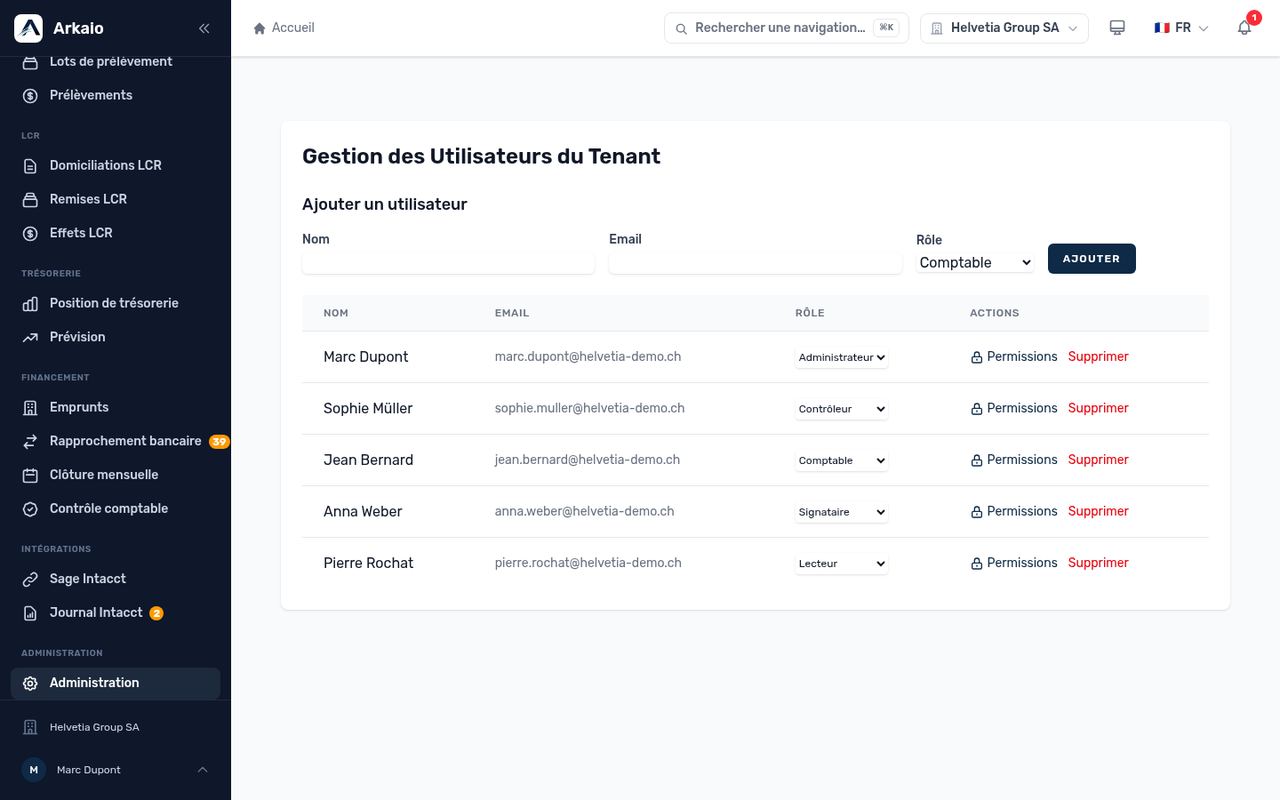Change Pierre Rochat's role dropdown
Screen dimensions: 1280x800
click(841, 564)
